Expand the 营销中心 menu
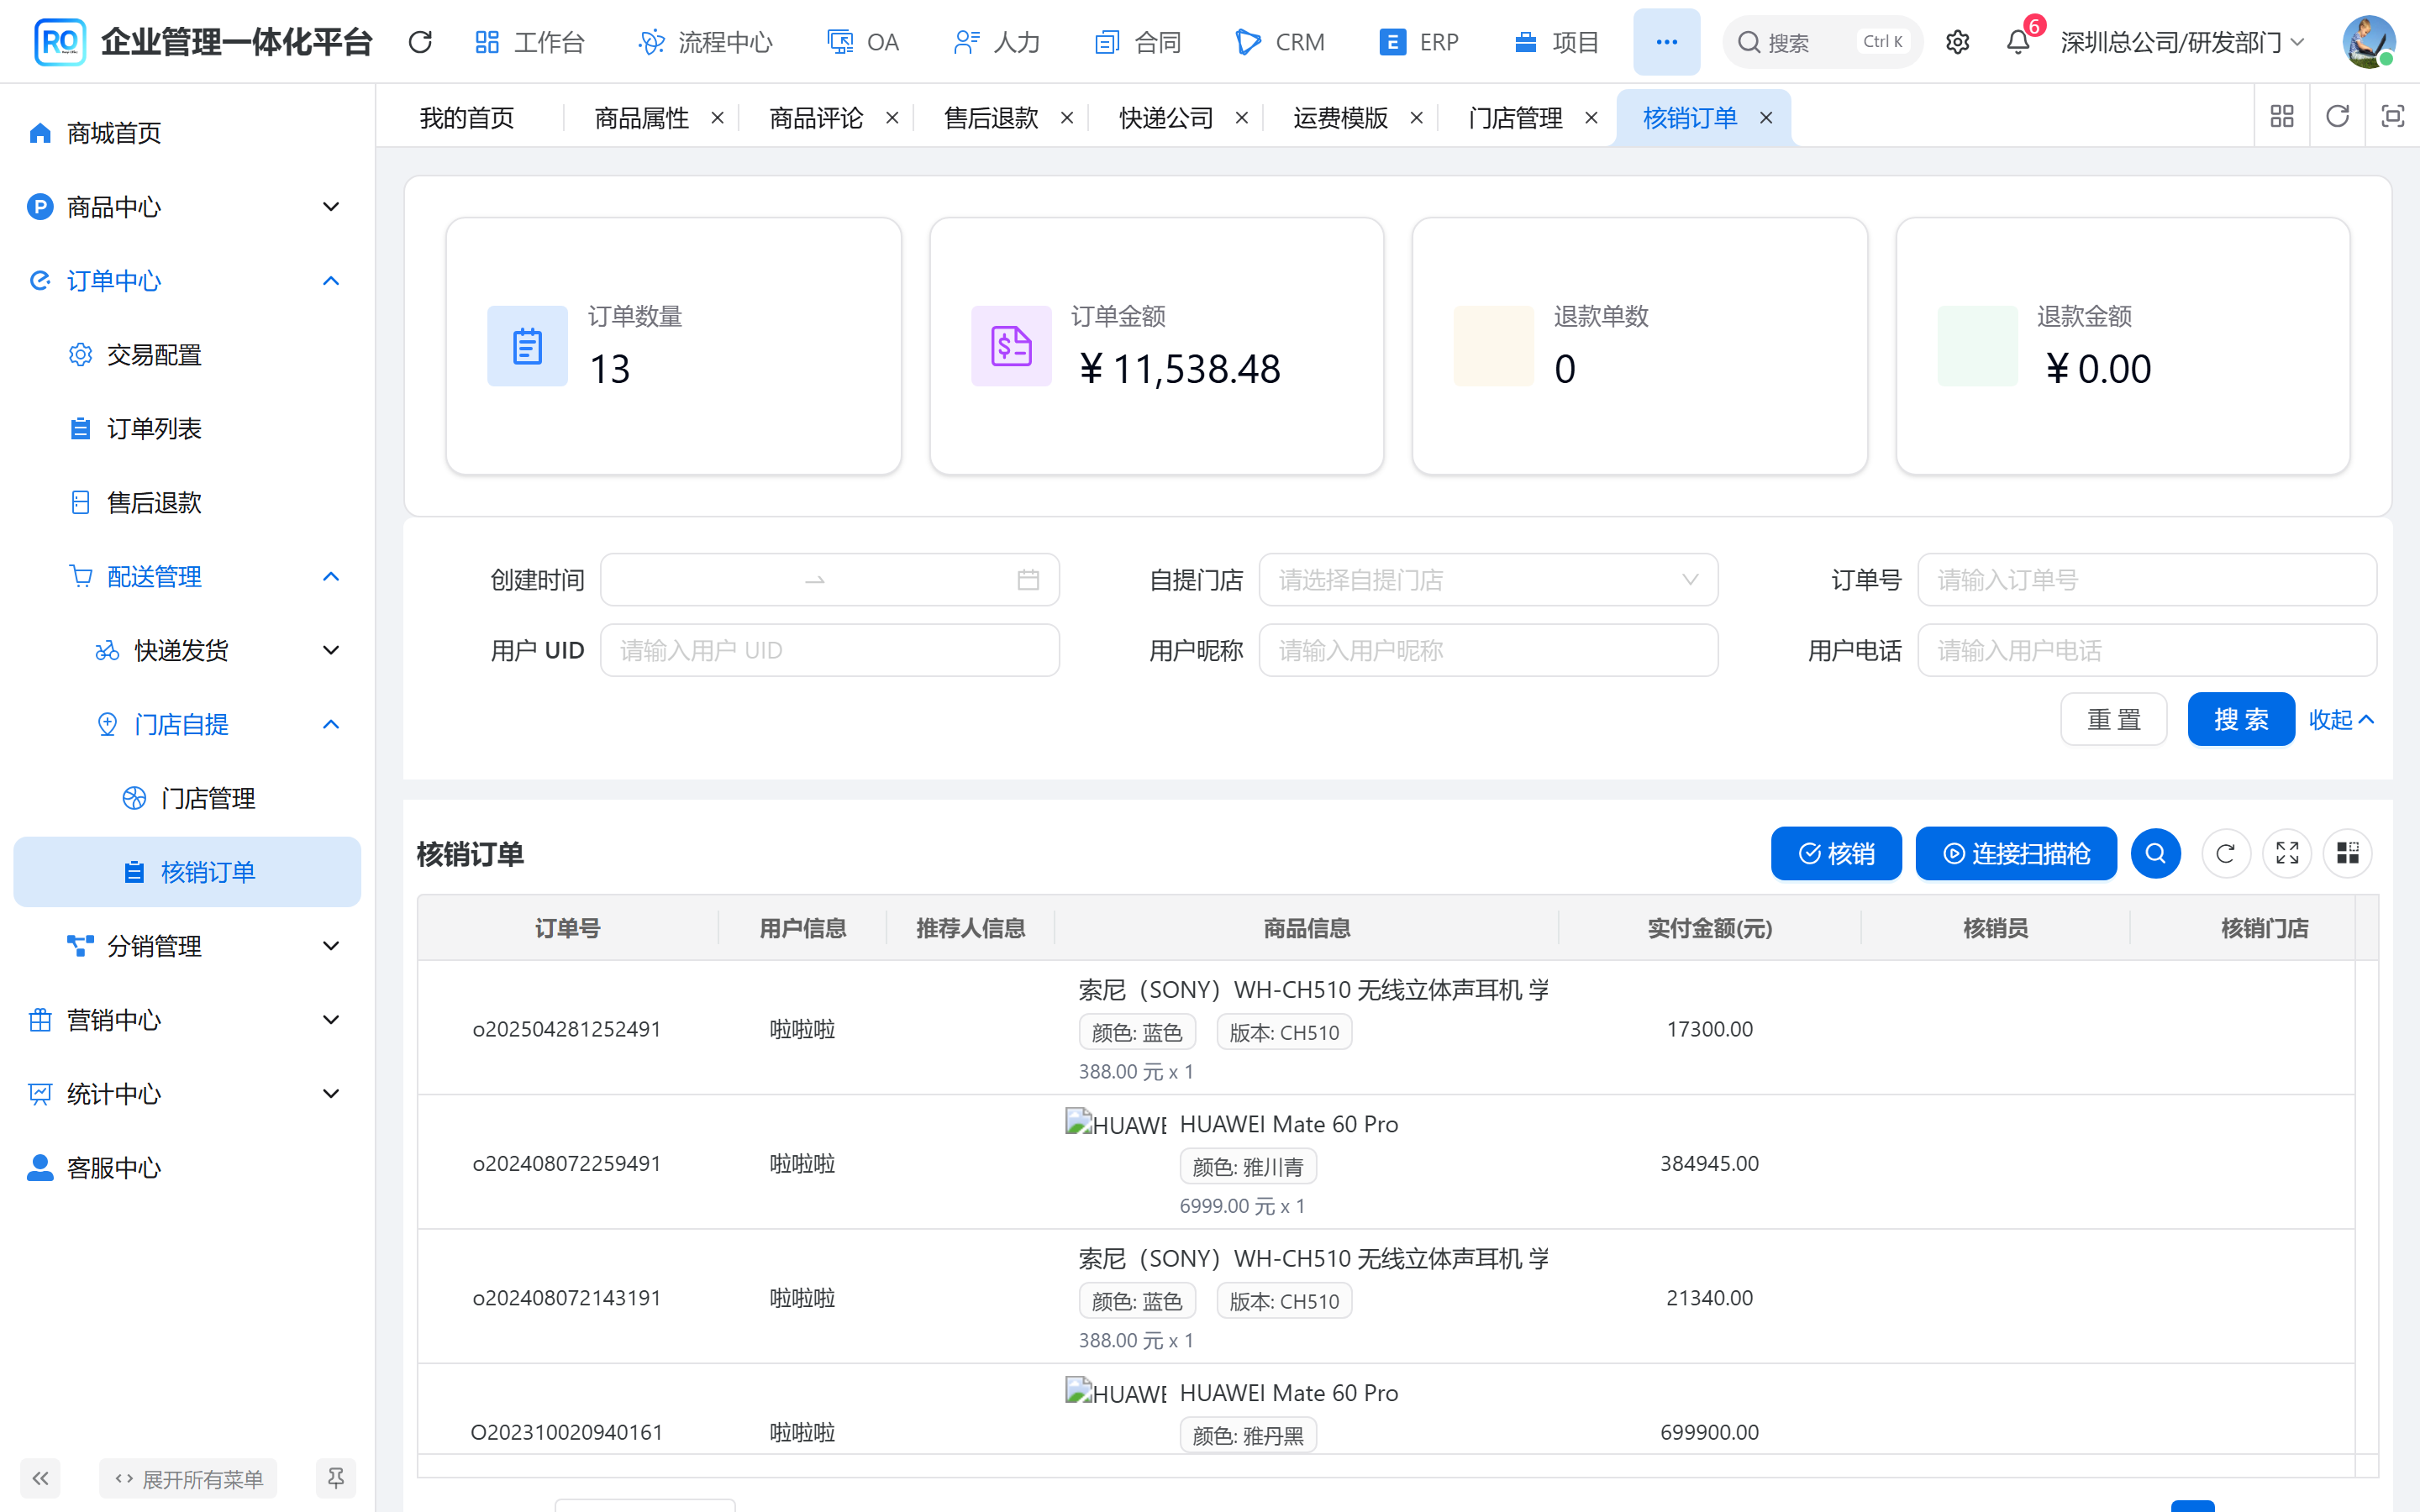 188,1020
